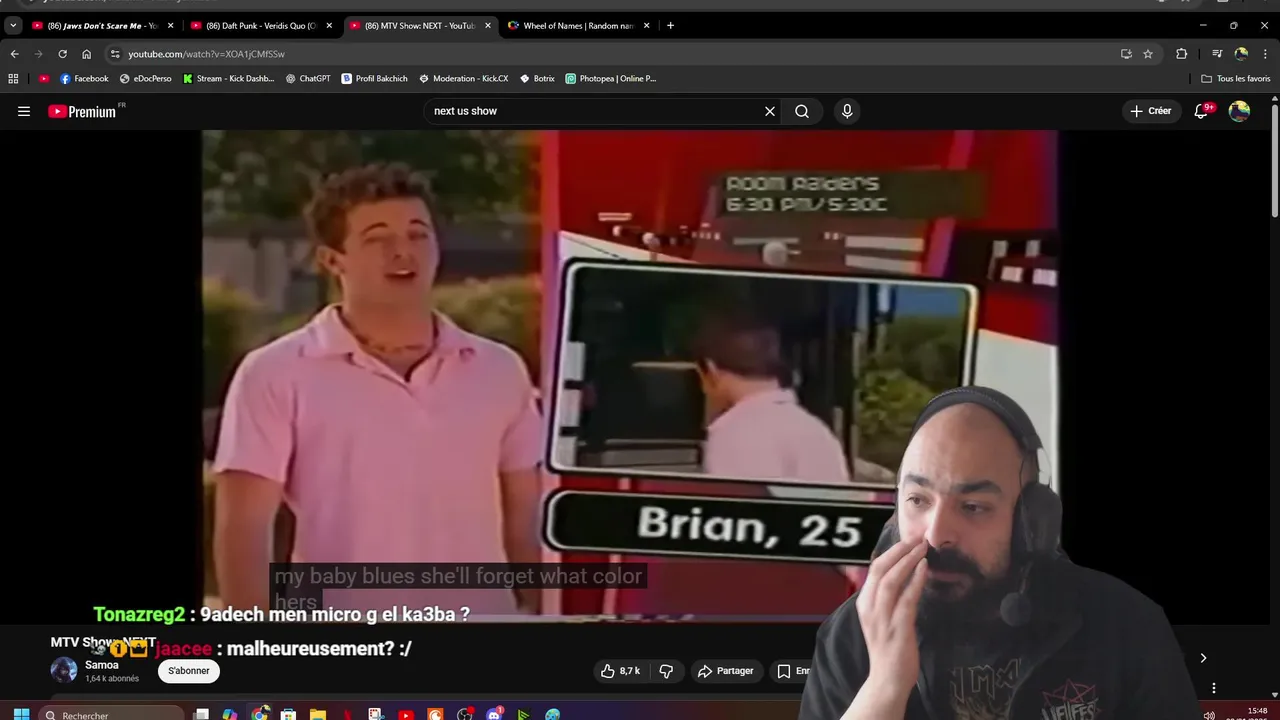Install app icon in address bar
The height and width of the screenshot is (720, 1280).
tap(1126, 54)
